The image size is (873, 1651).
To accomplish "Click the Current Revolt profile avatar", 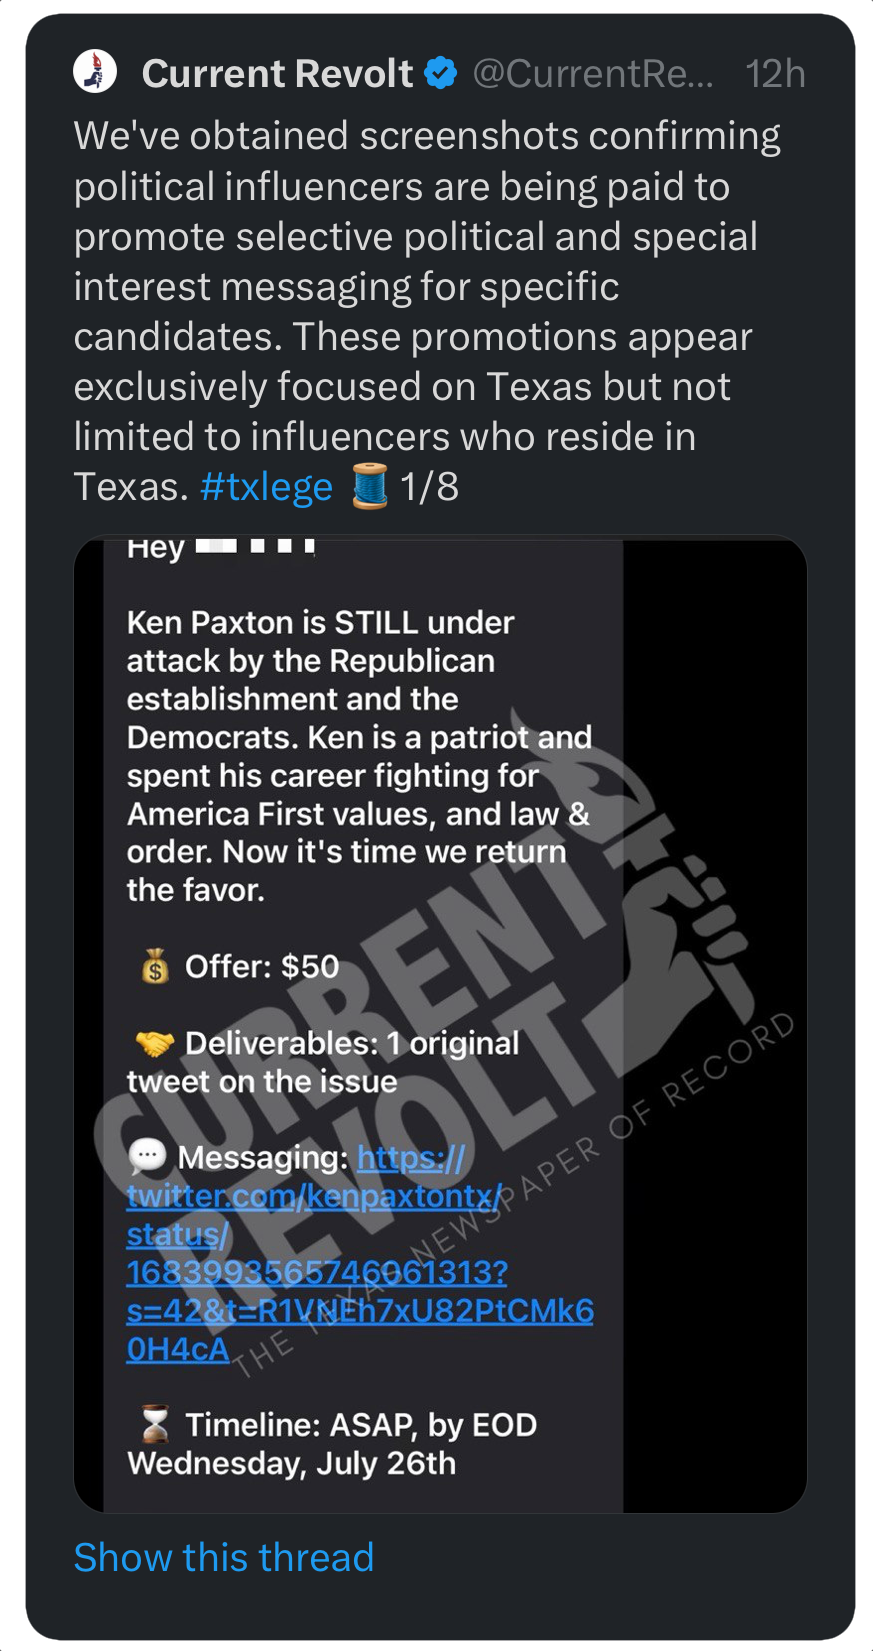I will click(x=96, y=73).
